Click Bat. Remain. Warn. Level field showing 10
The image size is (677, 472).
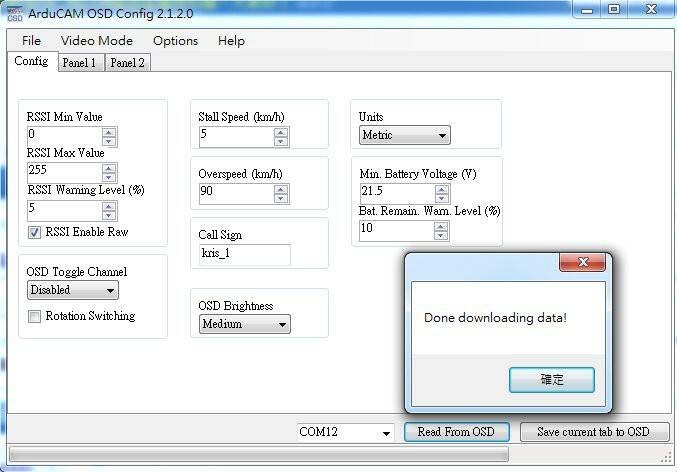pos(397,231)
